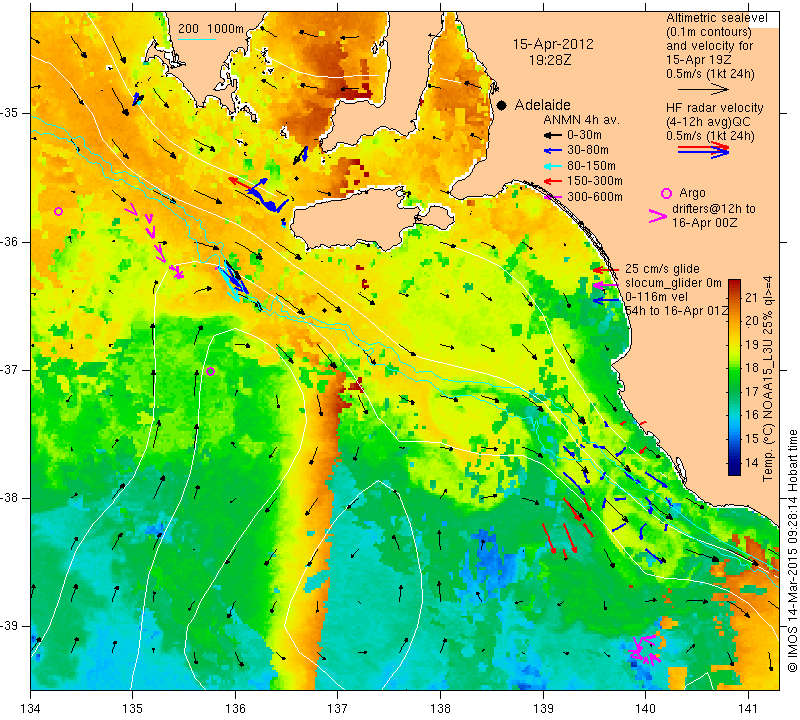Click the magenta 300-600m legend arrow

point(552,196)
